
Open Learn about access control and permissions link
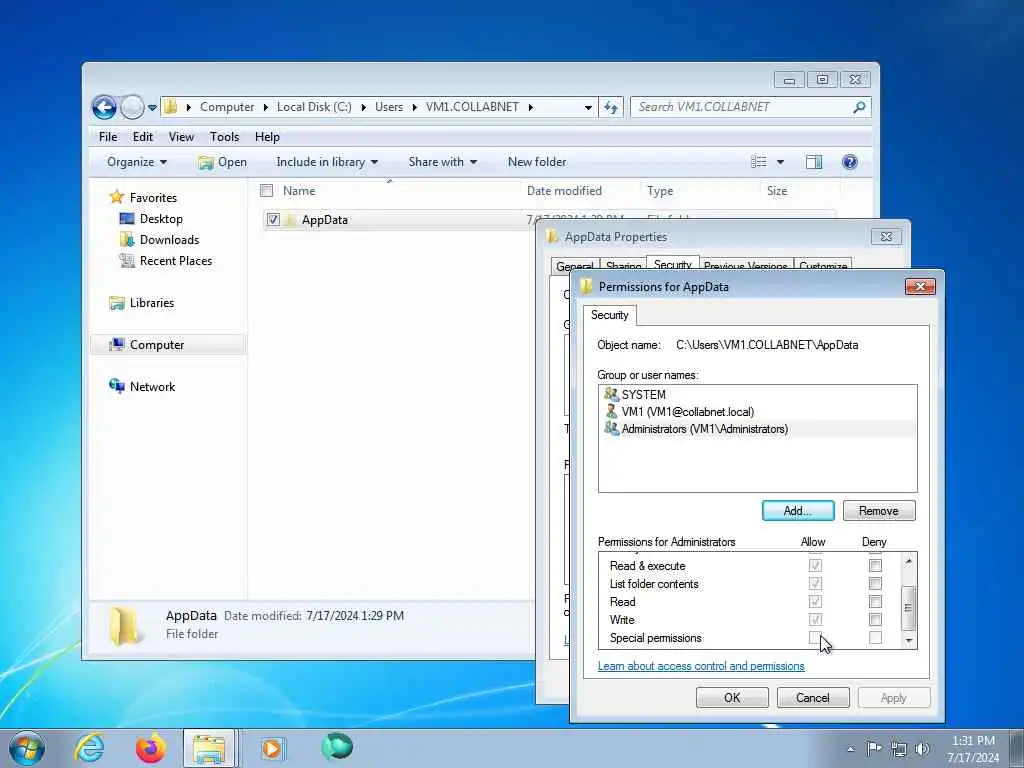pos(701,666)
